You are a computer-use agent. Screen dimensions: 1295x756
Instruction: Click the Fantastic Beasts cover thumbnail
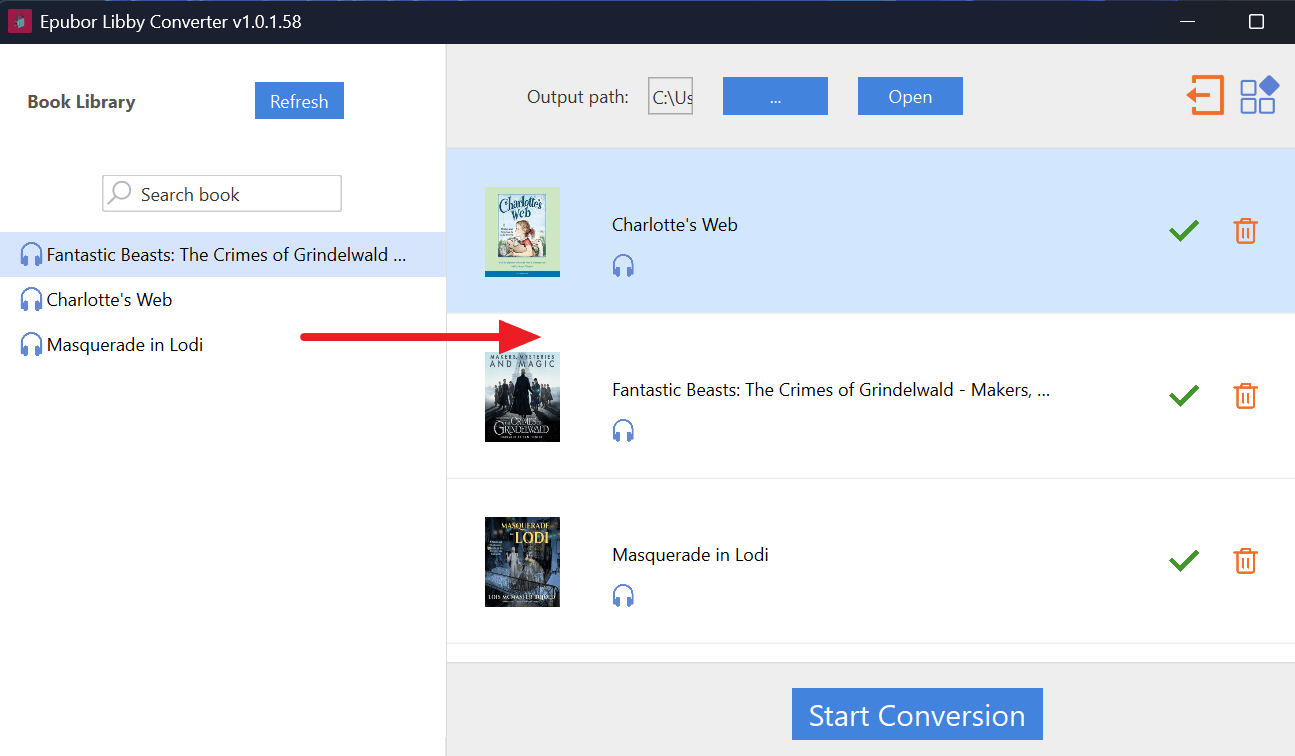click(522, 397)
